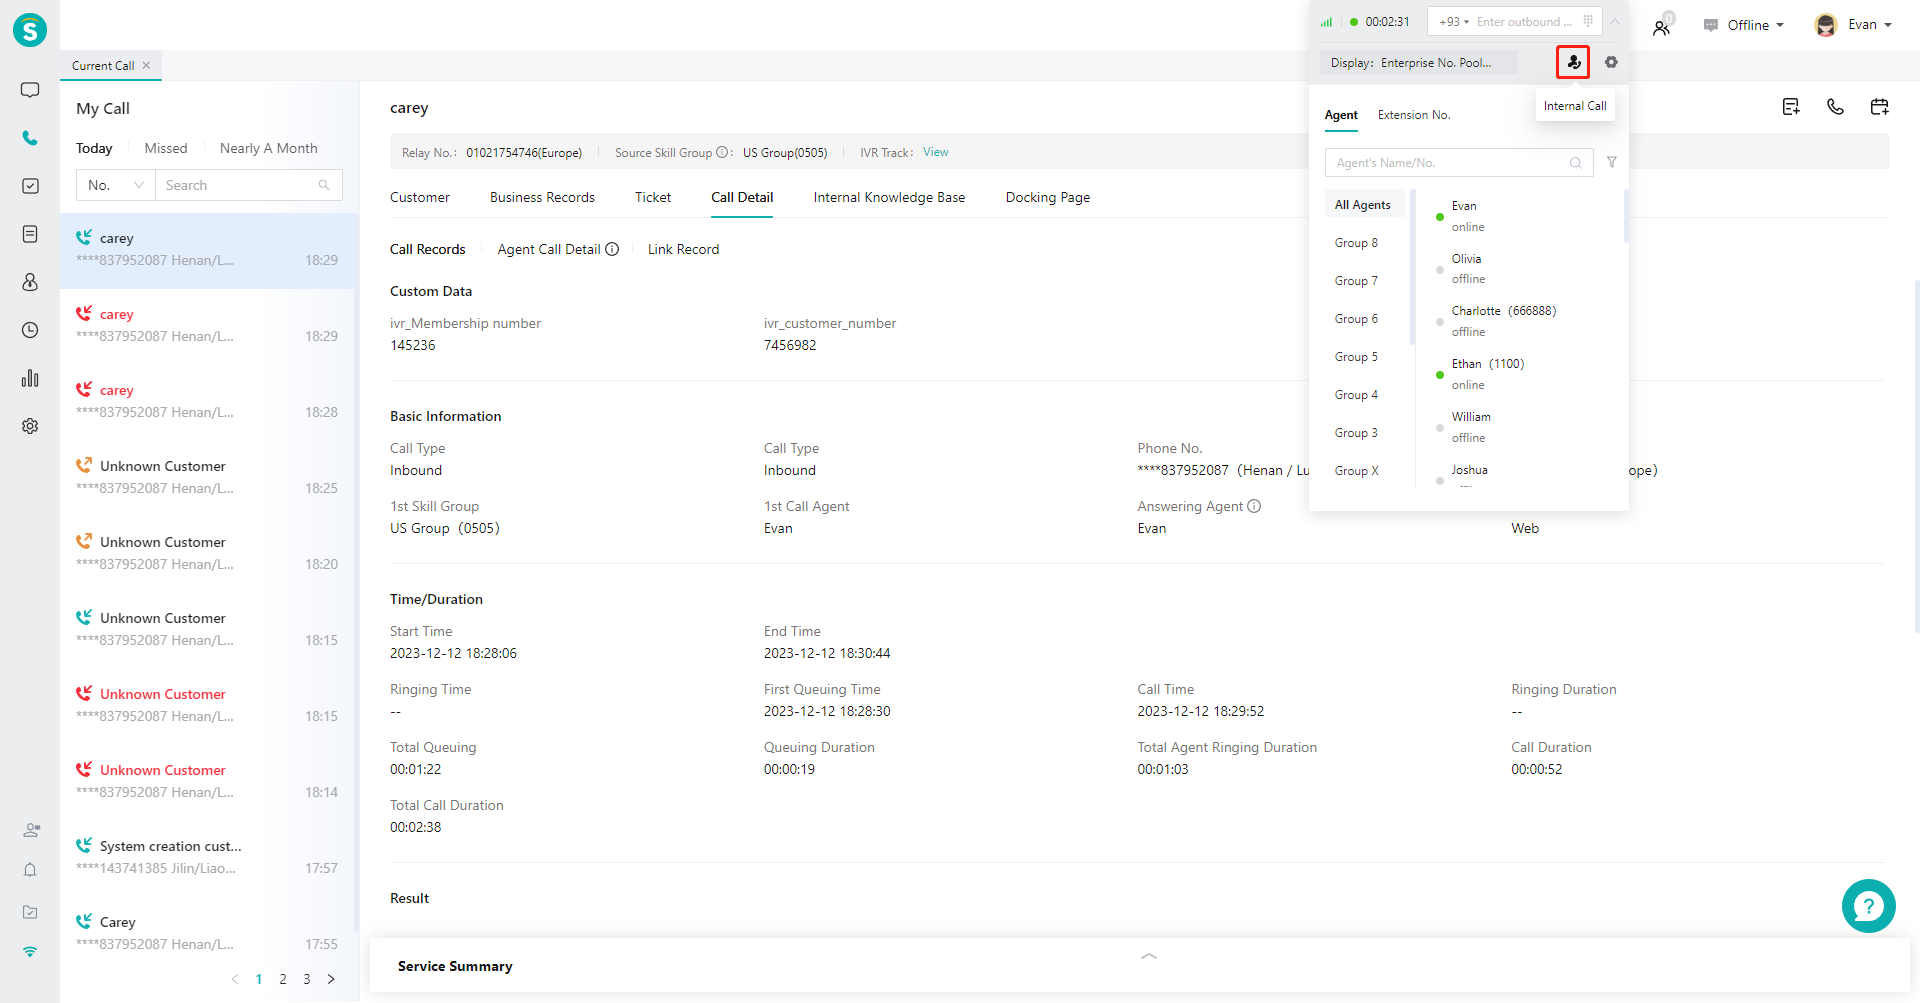This screenshot has width=1920, height=1003.
Task: Click the info icon beside Answering Agent
Action: pos(1254,506)
